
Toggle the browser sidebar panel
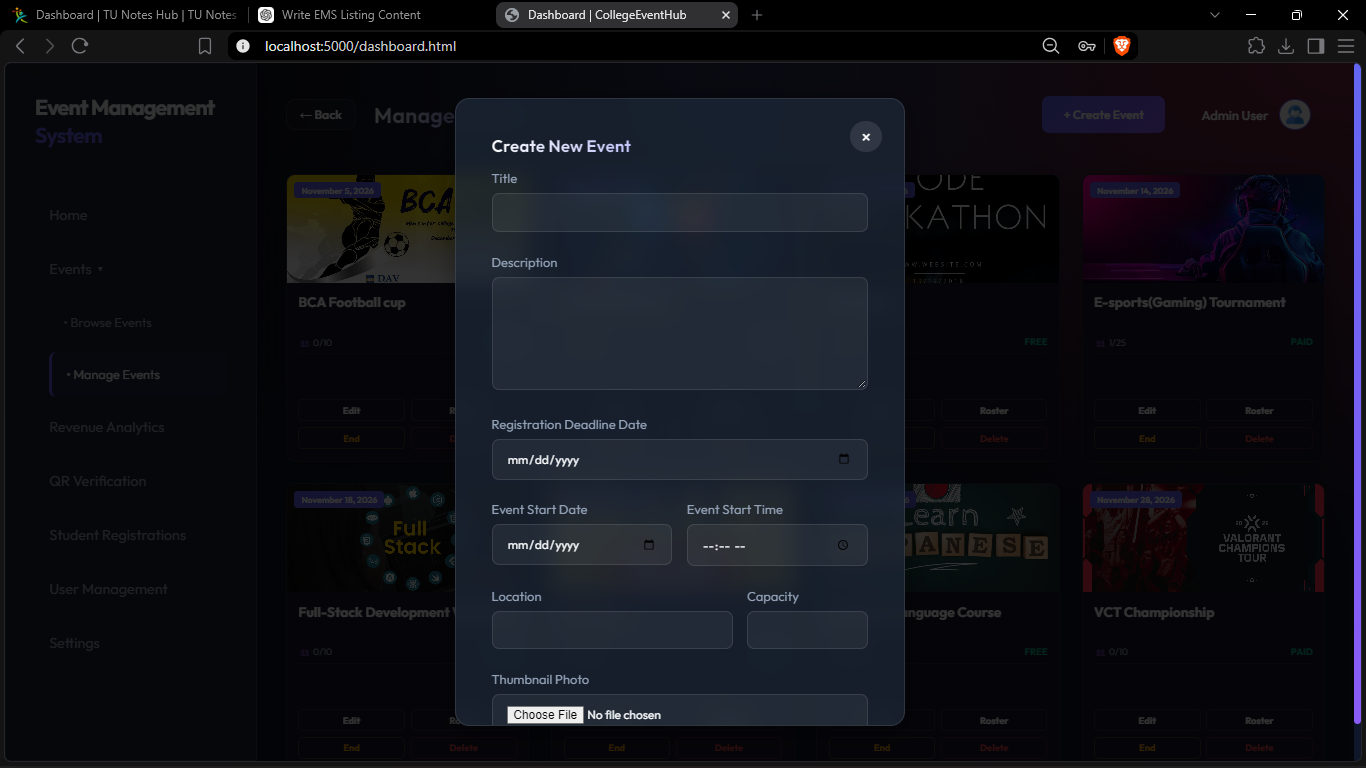point(1316,46)
